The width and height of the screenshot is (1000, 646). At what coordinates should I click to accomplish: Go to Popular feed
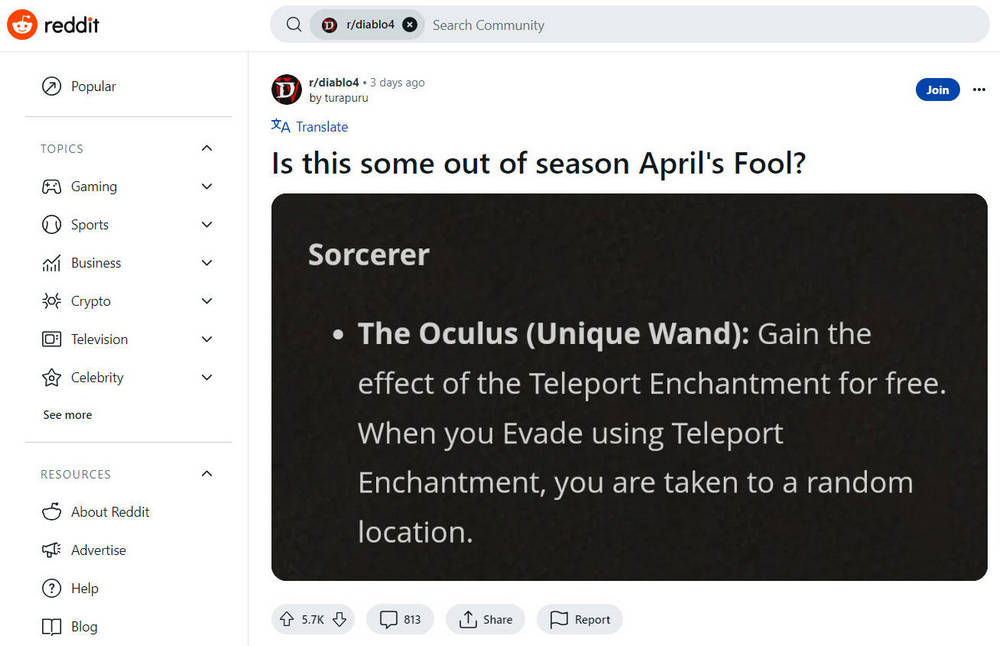coord(93,87)
